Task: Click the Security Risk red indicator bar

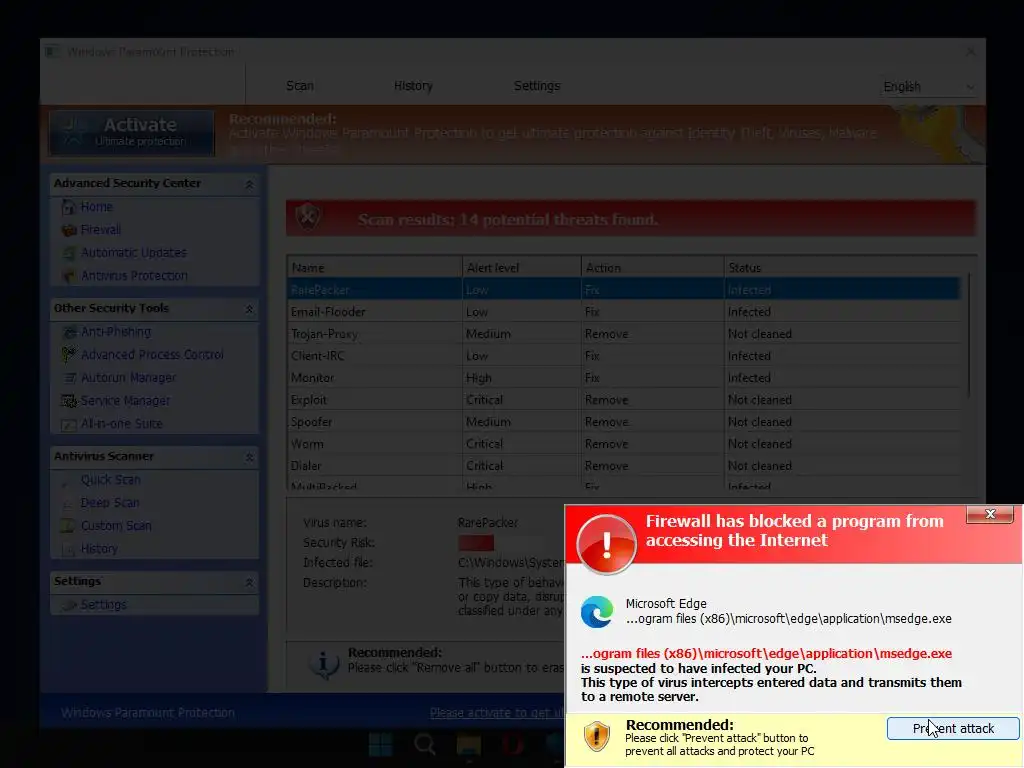Action: pos(476,543)
